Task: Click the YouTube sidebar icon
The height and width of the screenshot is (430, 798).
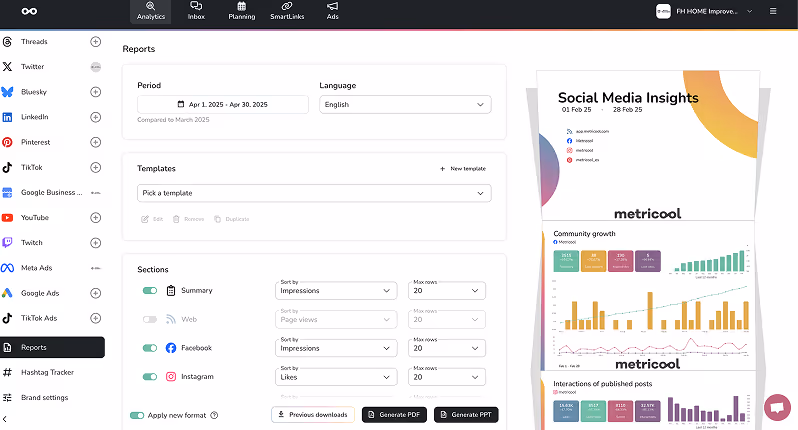Action: click(x=7, y=218)
